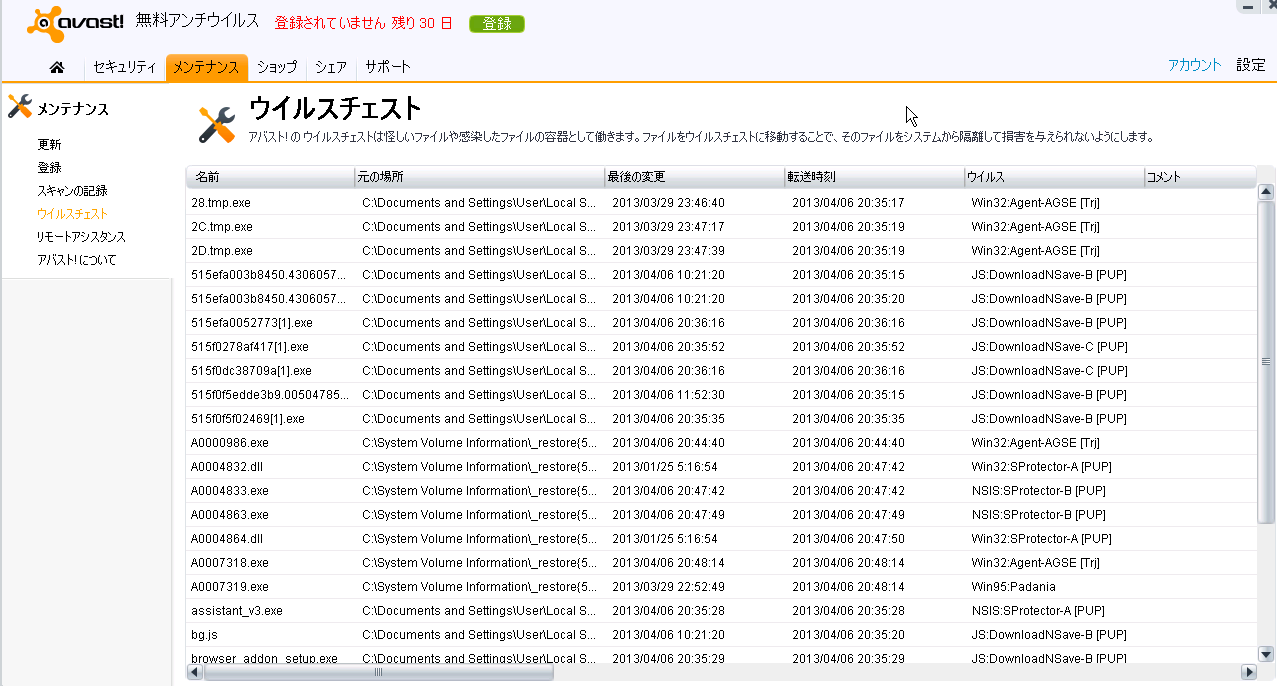Open the アカウント link
The width and height of the screenshot is (1277, 686).
(1195, 65)
